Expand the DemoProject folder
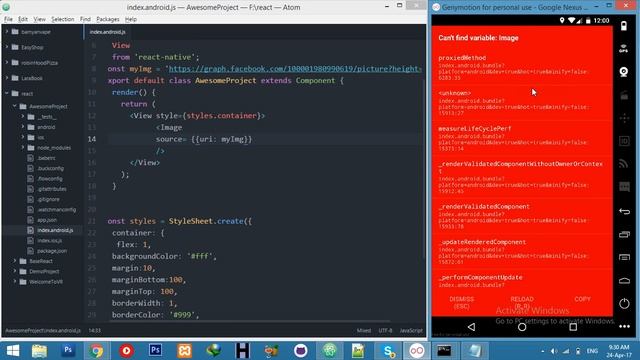The height and width of the screenshot is (360, 640). [x=15, y=271]
